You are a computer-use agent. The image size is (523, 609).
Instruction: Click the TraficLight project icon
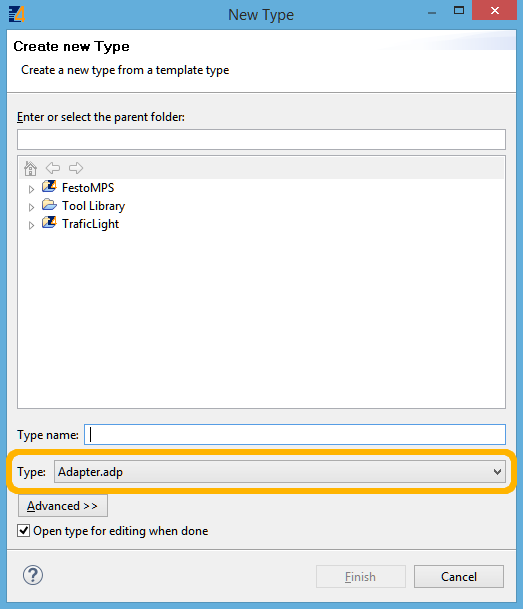(x=49, y=223)
